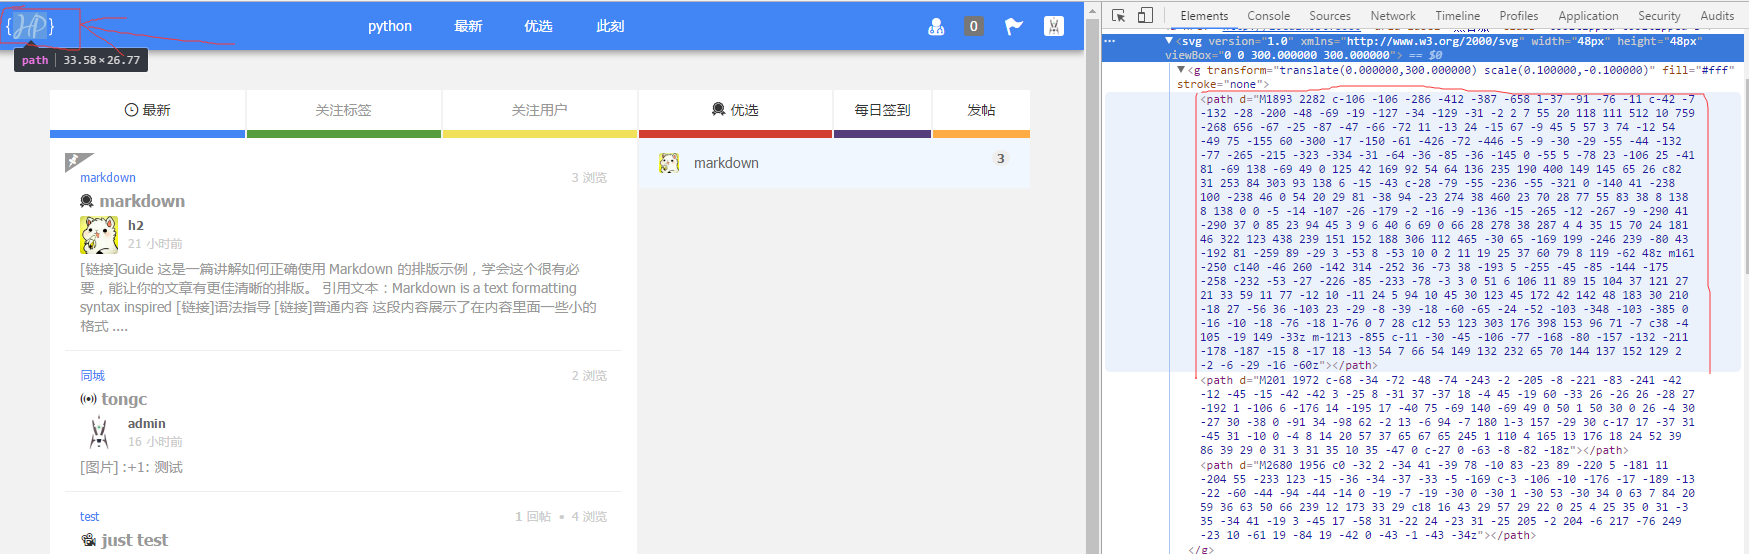This screenshot has width=1749, height=554.
Task: Open the markdown post title
Action: click(142, 201)
